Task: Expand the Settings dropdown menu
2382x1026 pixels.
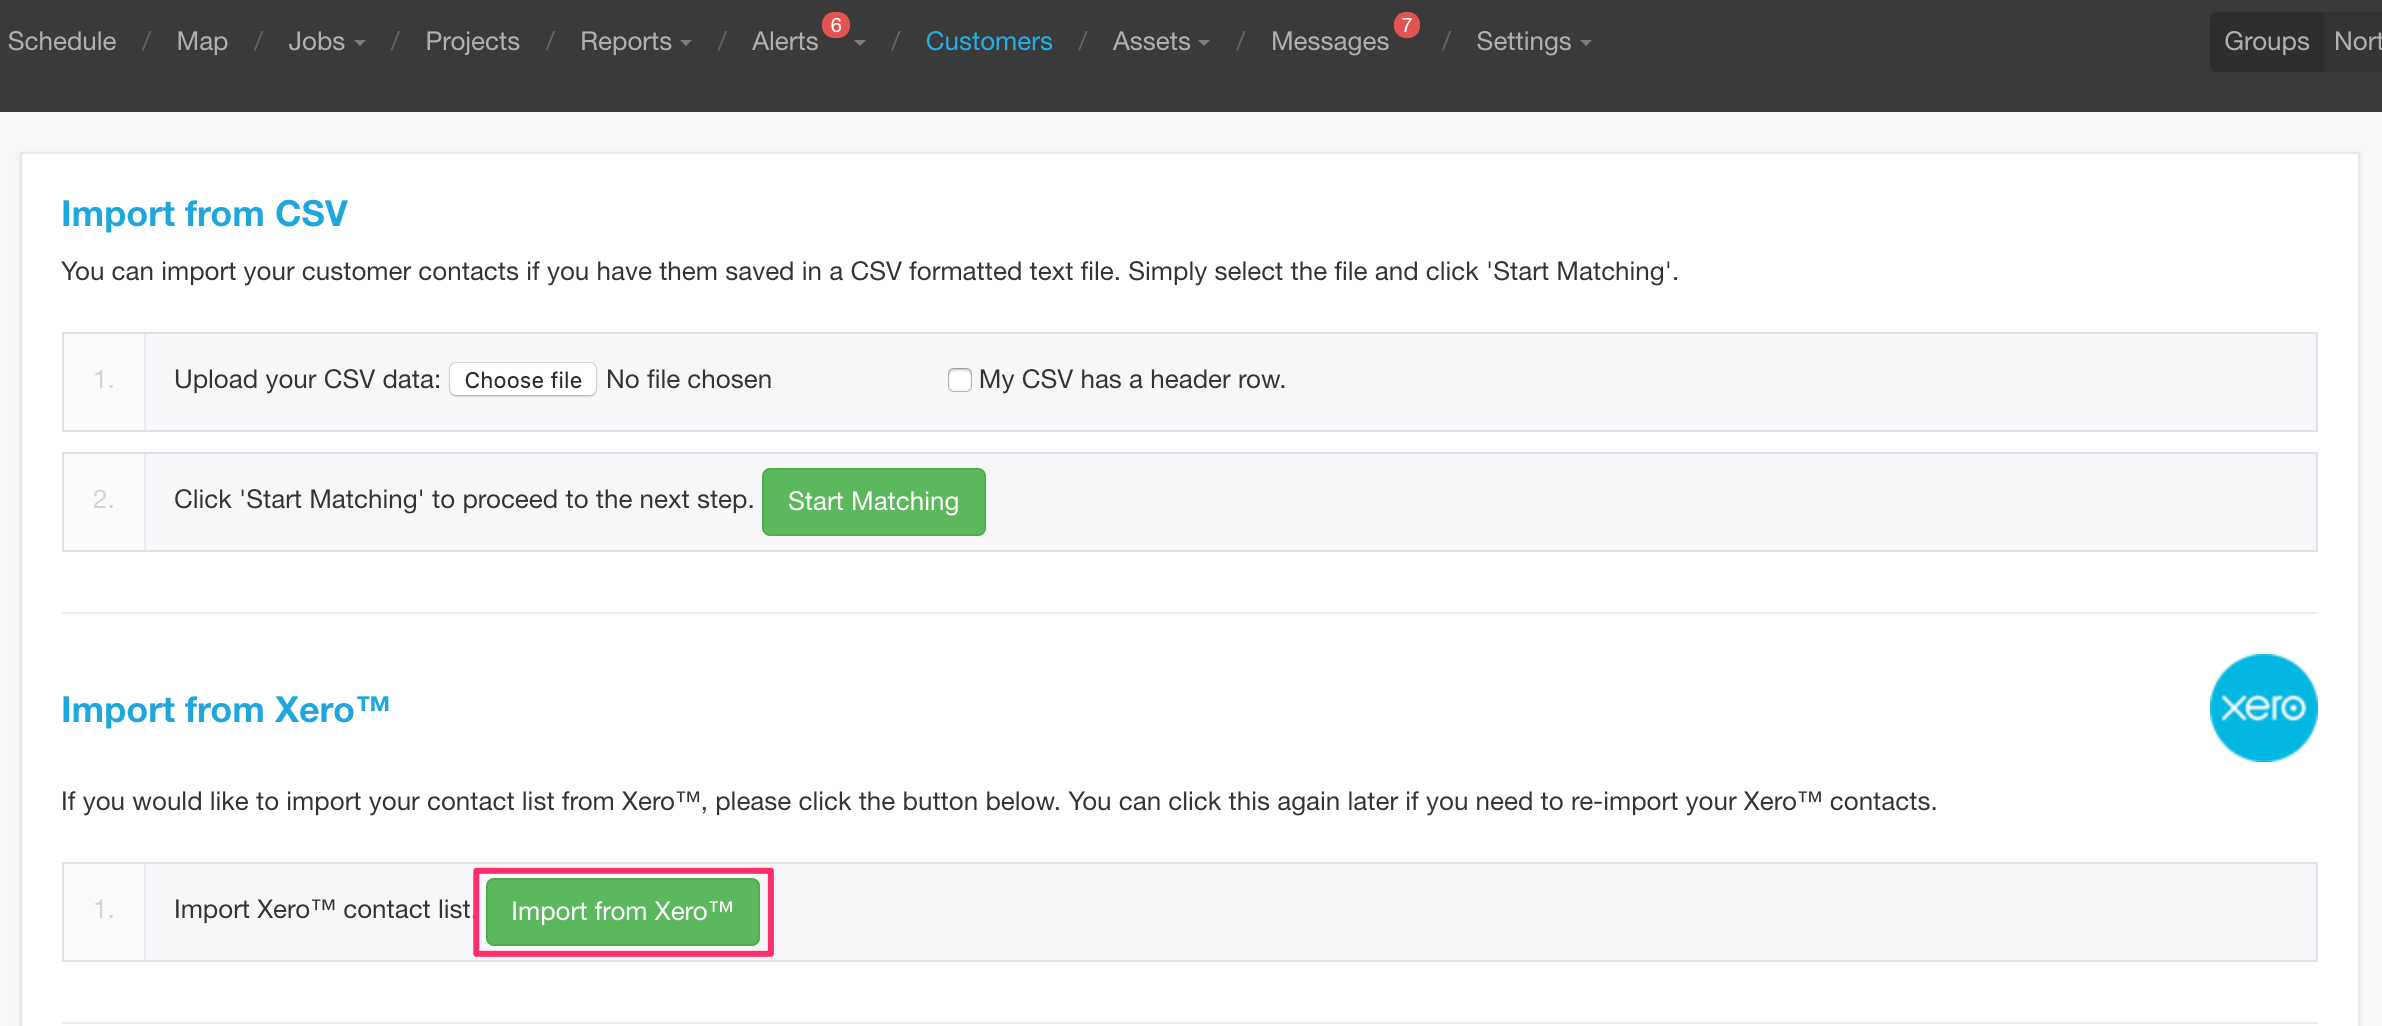Action: pos(1533,41)
